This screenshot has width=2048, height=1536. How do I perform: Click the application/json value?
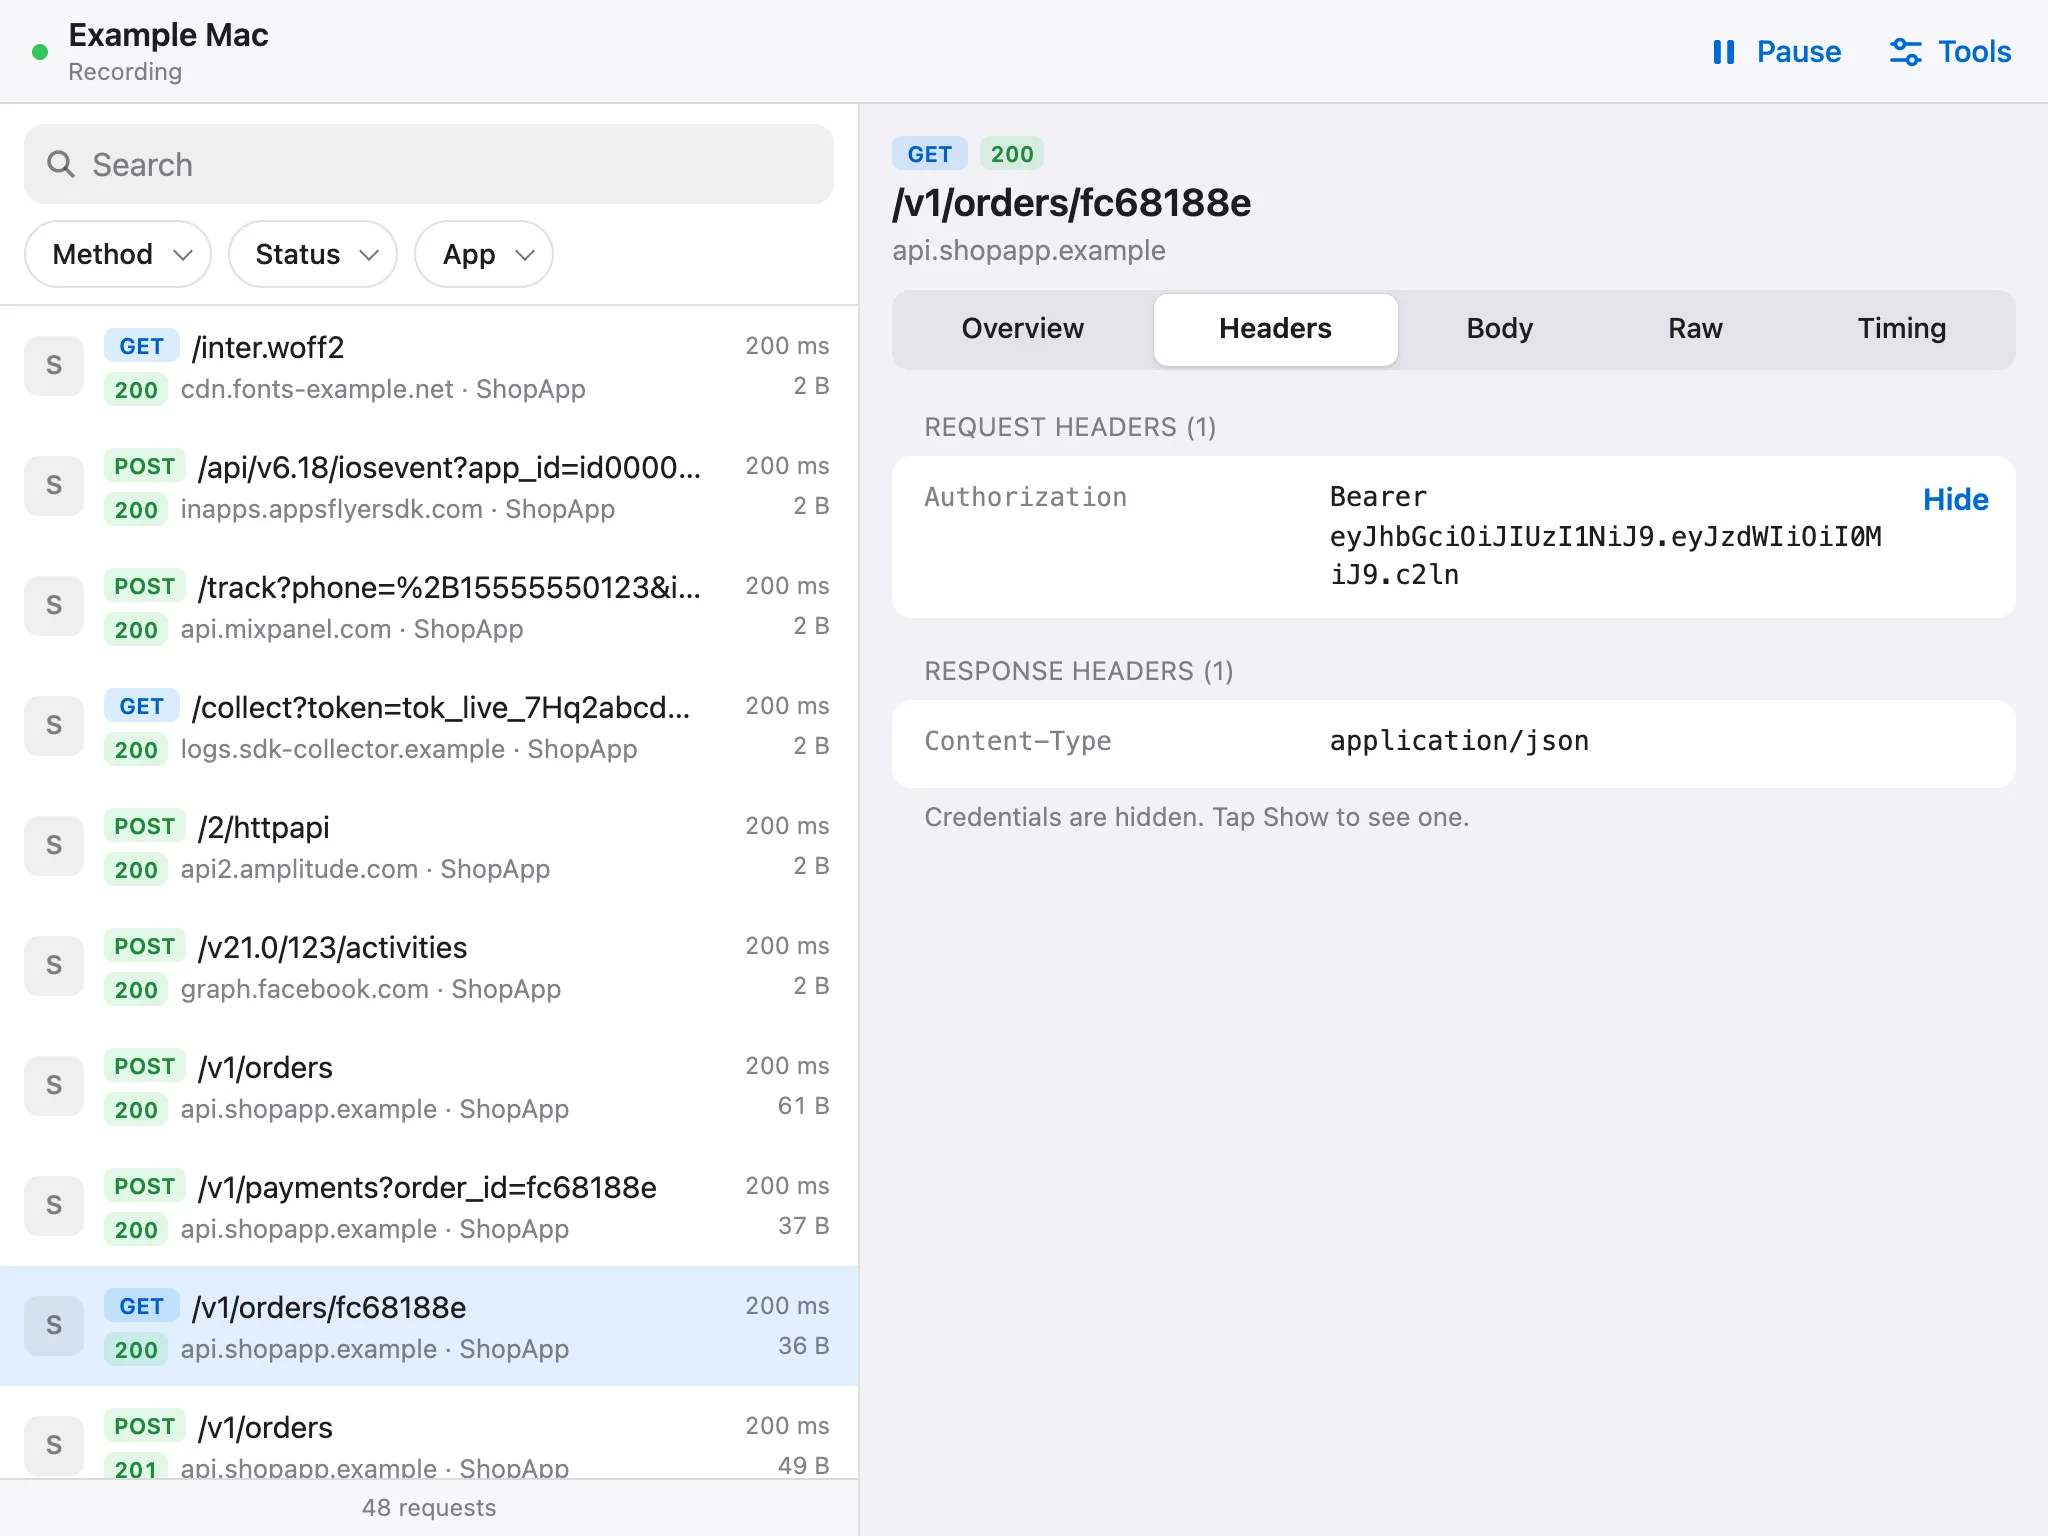coord(1459,741)
